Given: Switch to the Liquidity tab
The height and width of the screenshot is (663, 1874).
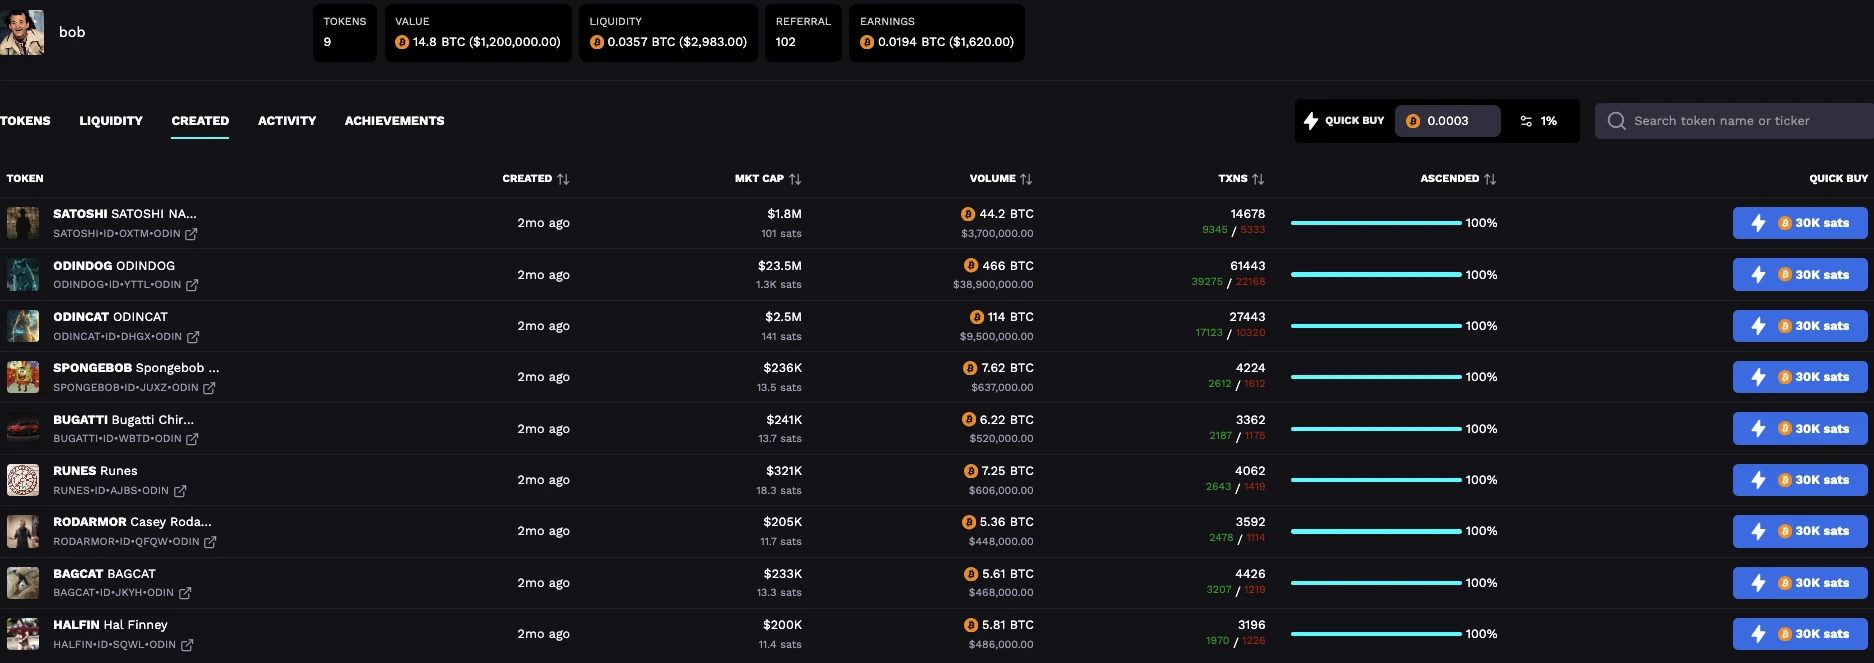Looking at the screenshot, I should point(111,121).
